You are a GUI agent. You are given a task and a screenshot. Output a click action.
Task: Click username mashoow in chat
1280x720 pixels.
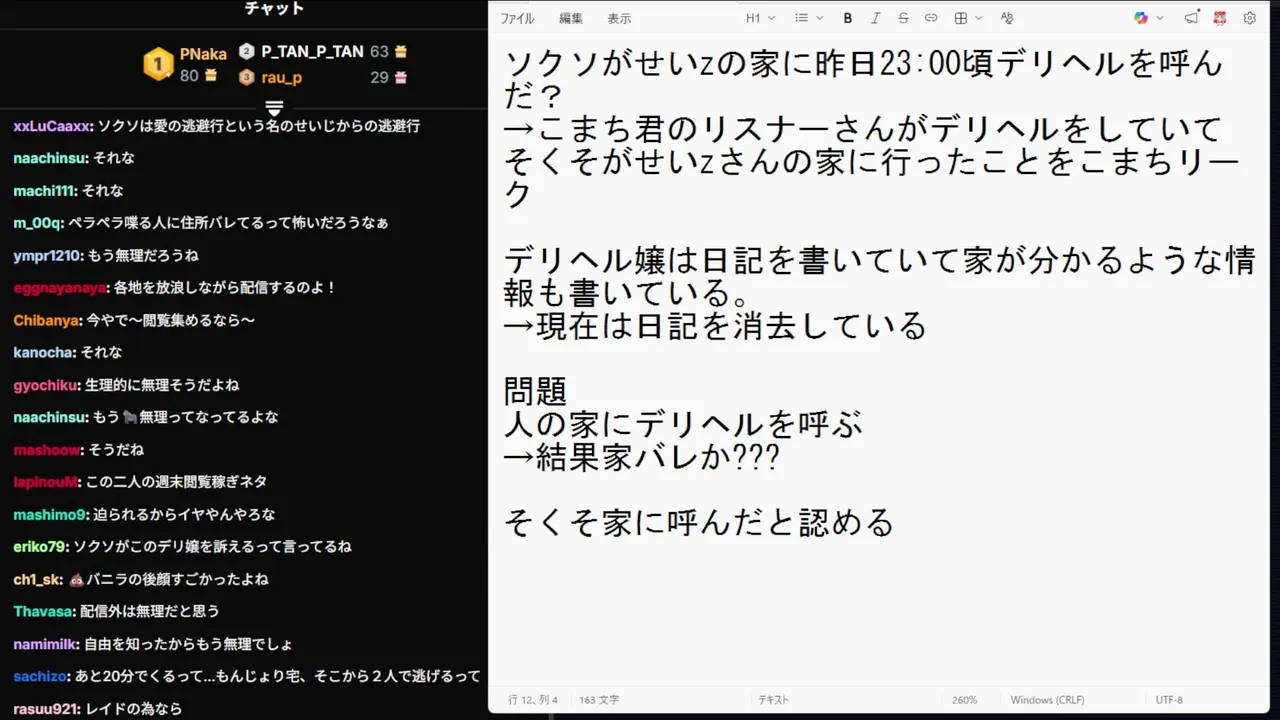click(x=47, y=450)
